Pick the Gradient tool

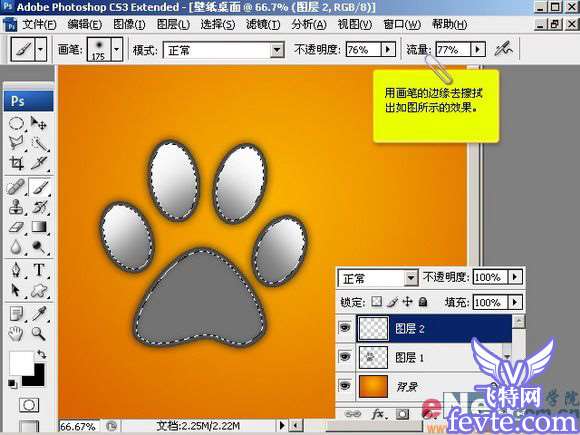pyautogui.click(x=39, y=226)
